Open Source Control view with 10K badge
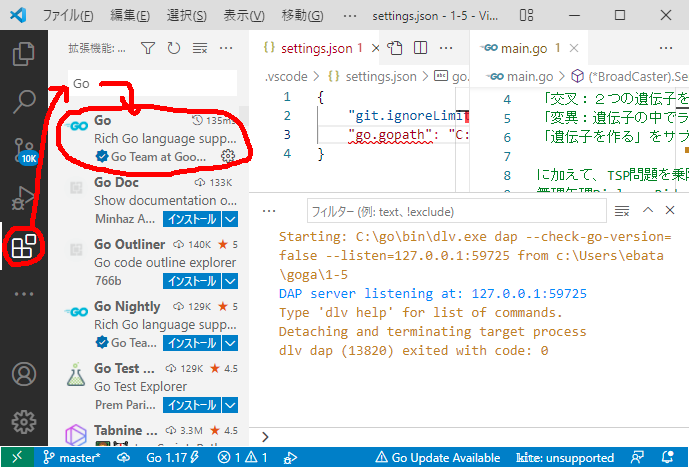The image size is (689, 468). [x=23, y=150]
